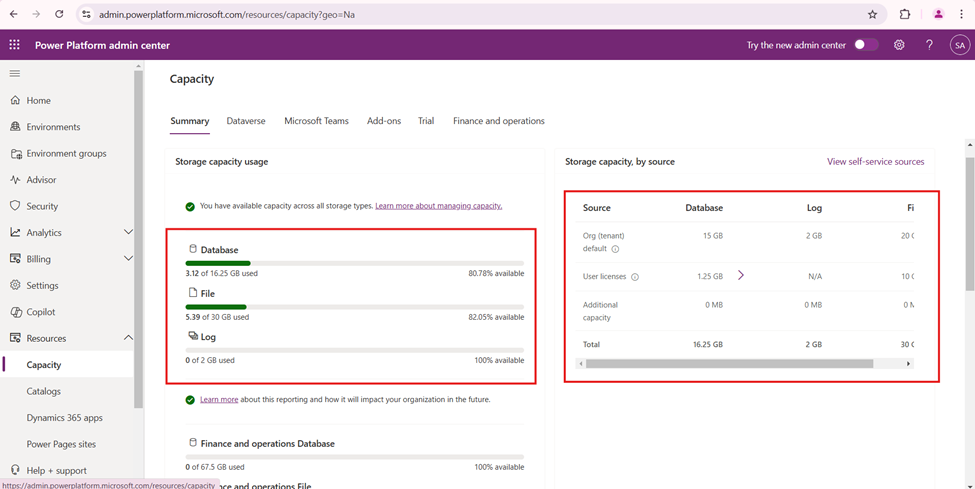
Task: Toggle Try the new admin center switch
Action: click(x=865, y=45)
